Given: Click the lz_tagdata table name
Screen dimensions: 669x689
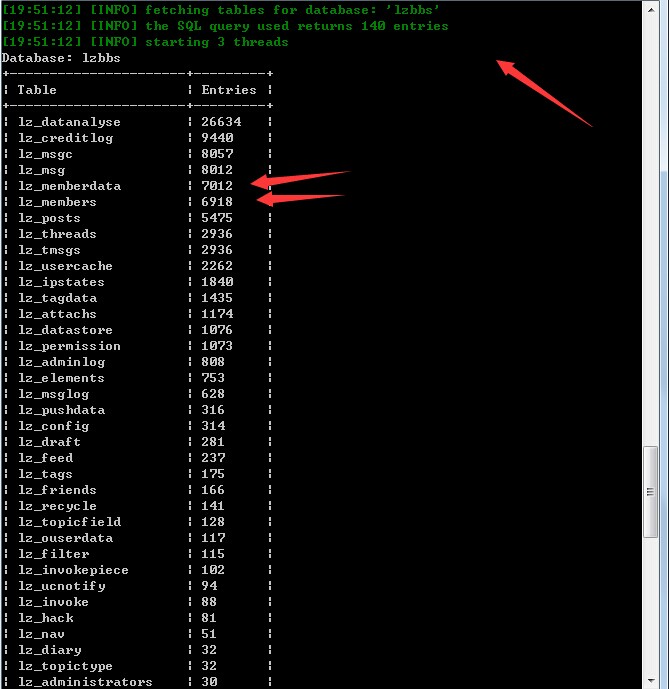Looking at the screenshot, I should point(57,298).
